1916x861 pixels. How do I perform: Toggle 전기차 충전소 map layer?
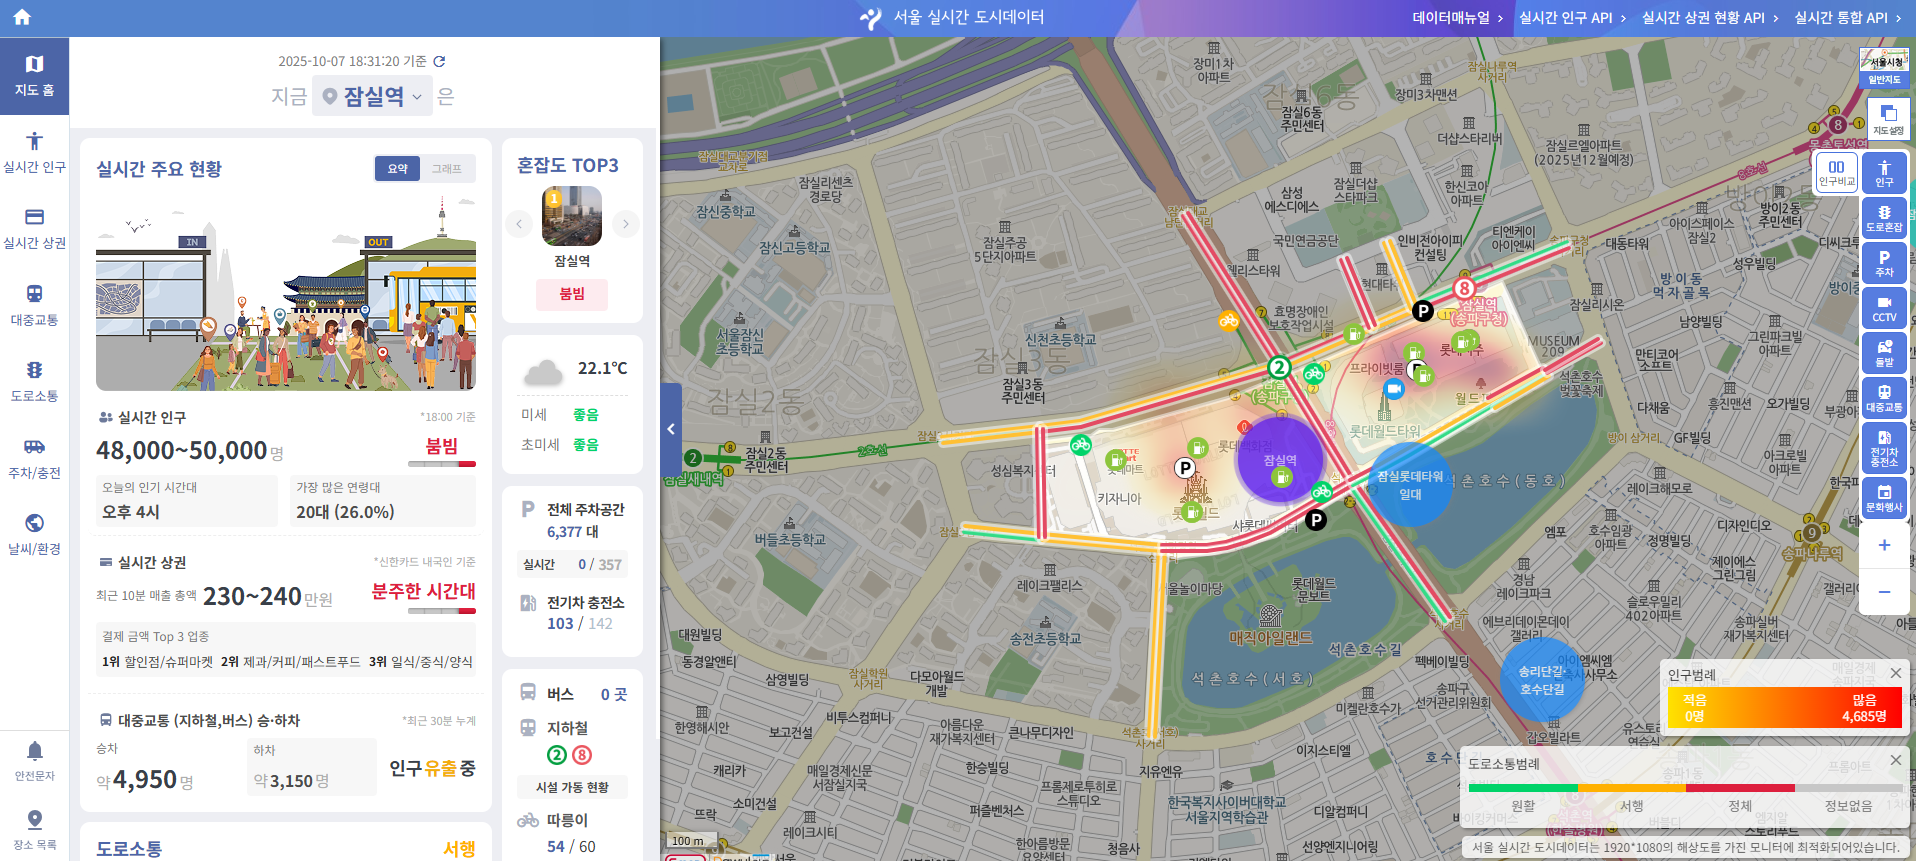pos(1884,447)
